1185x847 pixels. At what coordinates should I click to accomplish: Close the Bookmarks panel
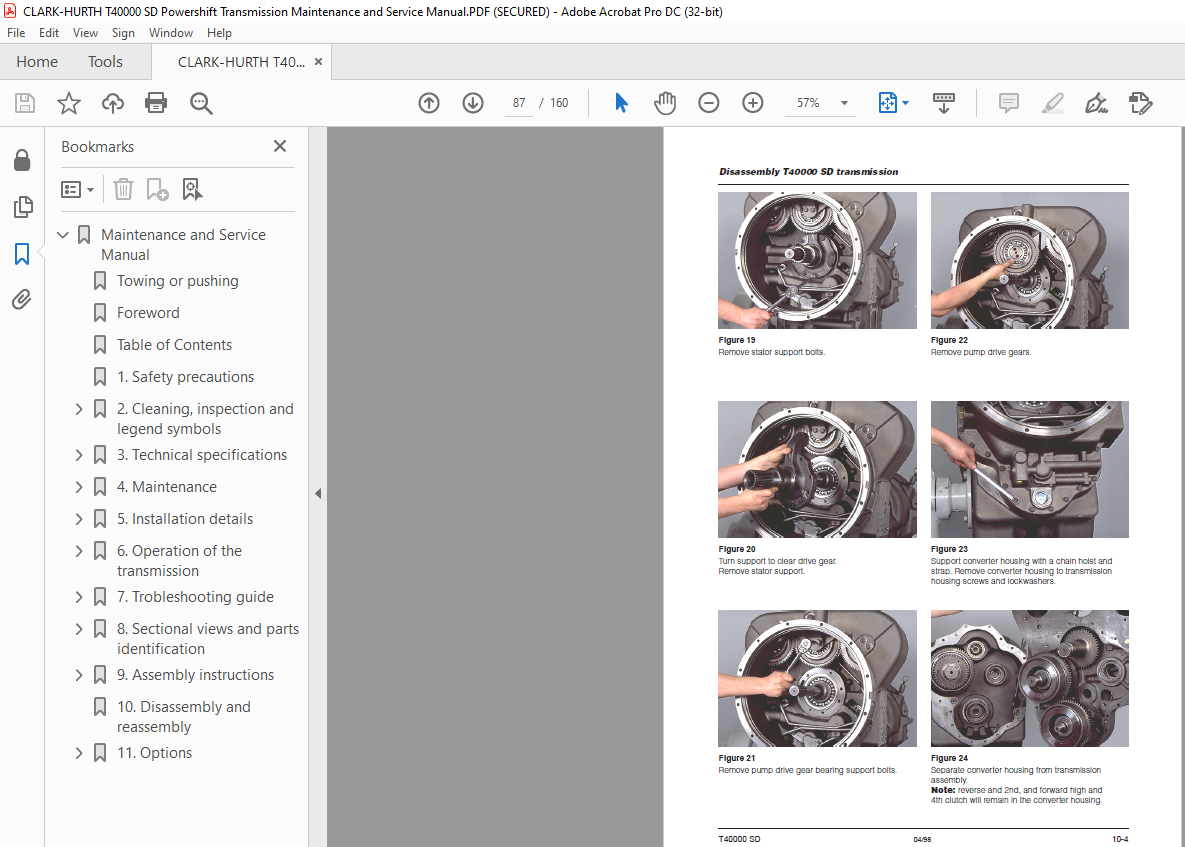point(280,146)
